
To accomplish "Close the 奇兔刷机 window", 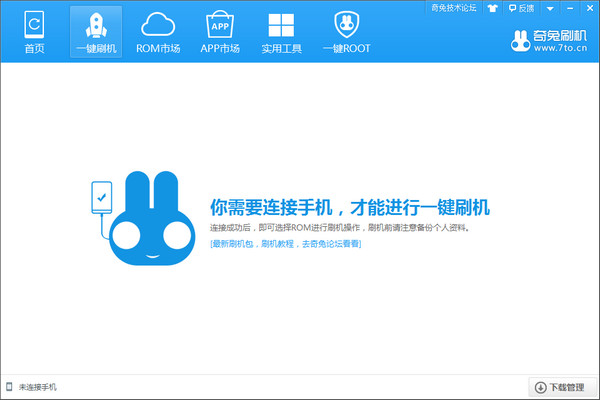I will (x=590, y=8).
